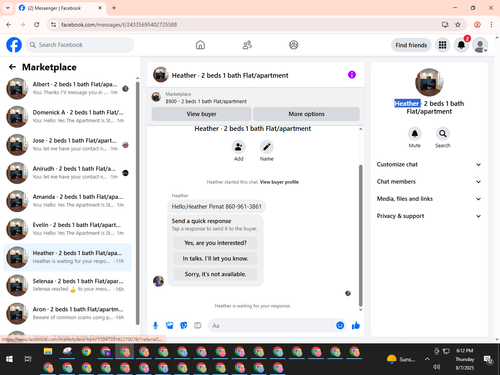Open the Chrome three-dot menu
Screen dimensions: 500x375
click(x=491, y=25)
